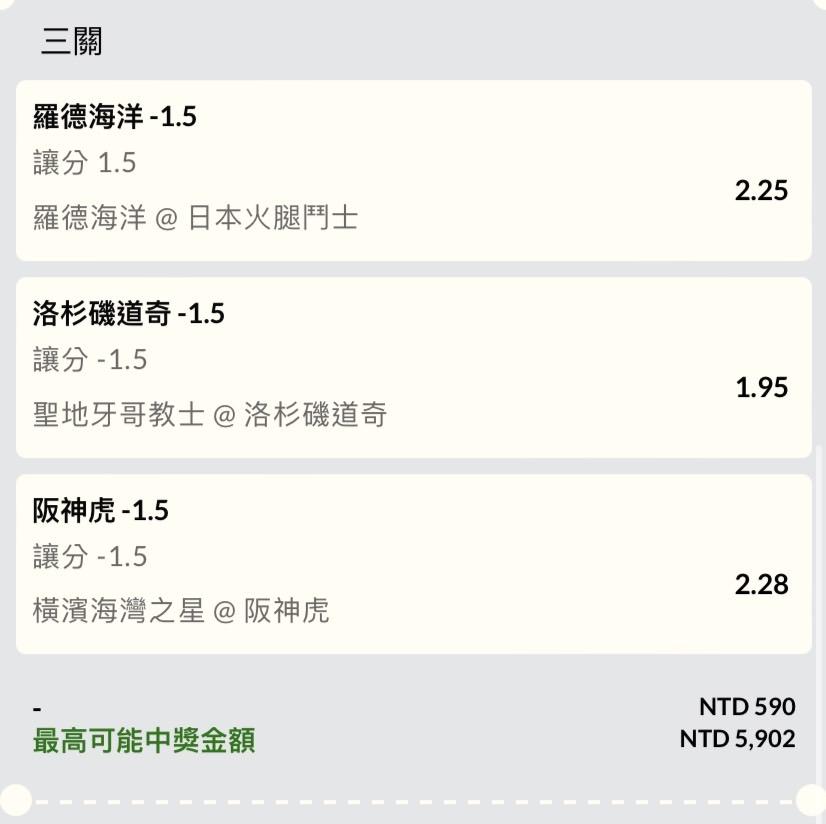Click the NTD 590 stake amount
826x824 pixels.
tap(747, 707)
